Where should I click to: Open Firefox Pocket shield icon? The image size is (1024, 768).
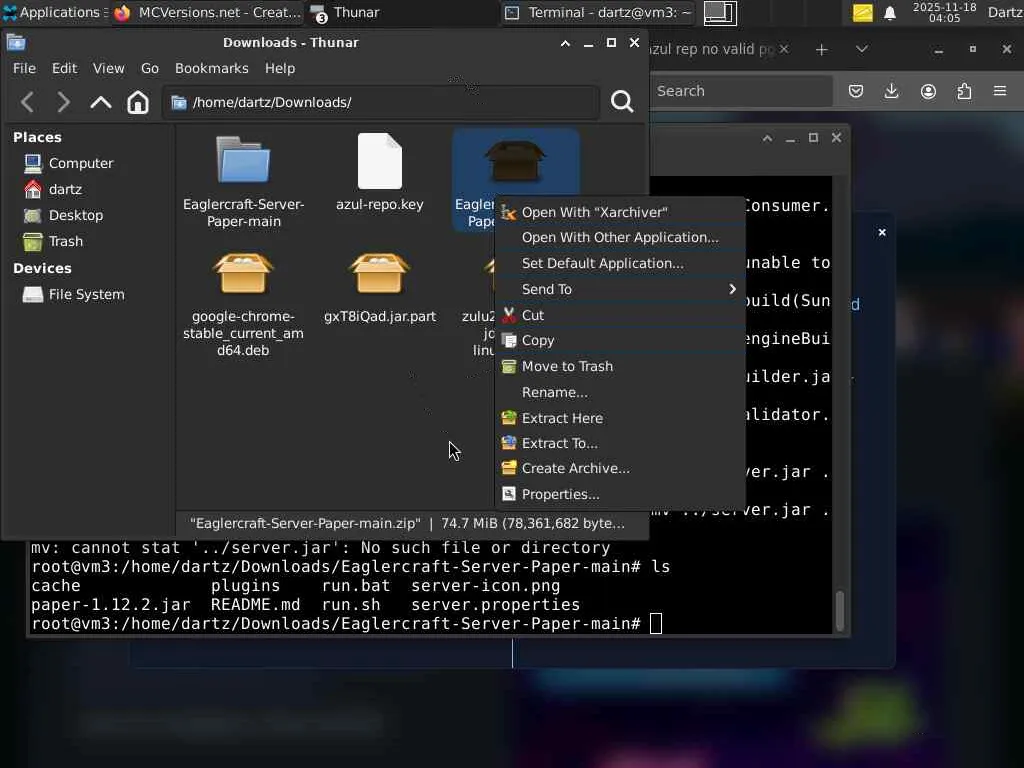pos(856,91)
